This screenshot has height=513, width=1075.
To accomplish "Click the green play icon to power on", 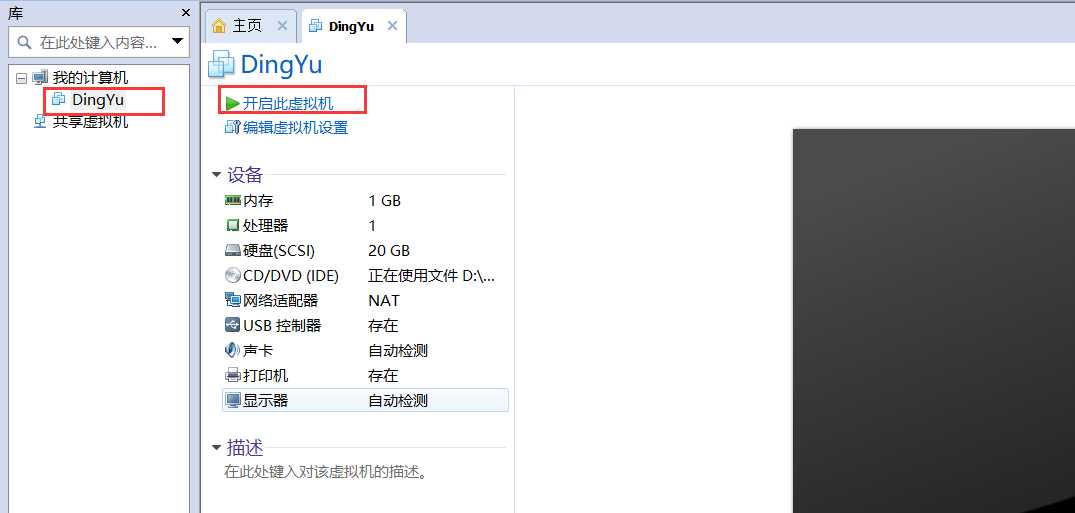I will tap(232, 104).
